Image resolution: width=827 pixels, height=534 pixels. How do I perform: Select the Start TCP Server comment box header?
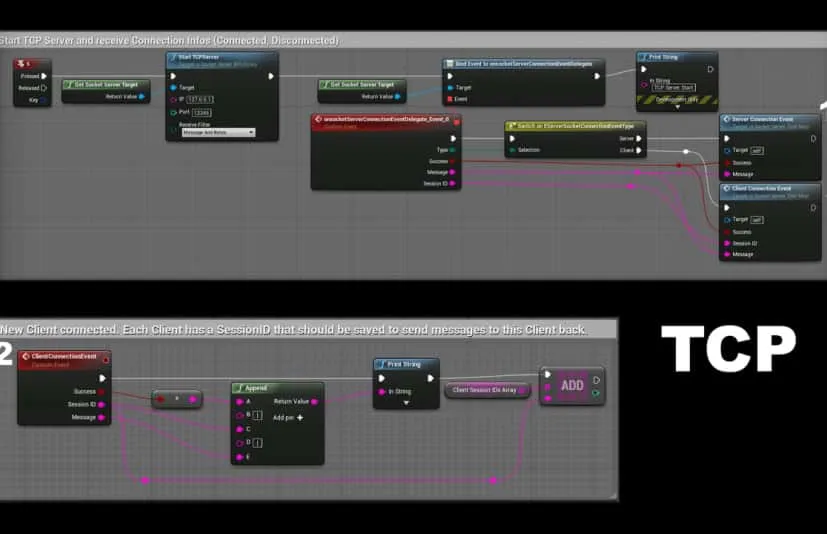[x=414, y=40]
